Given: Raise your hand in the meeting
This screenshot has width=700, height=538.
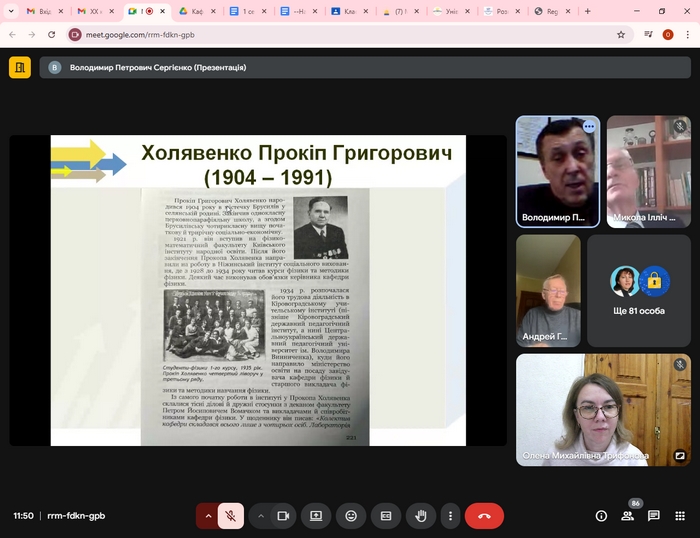Looking at the screenshot, I should pos(421,516).
